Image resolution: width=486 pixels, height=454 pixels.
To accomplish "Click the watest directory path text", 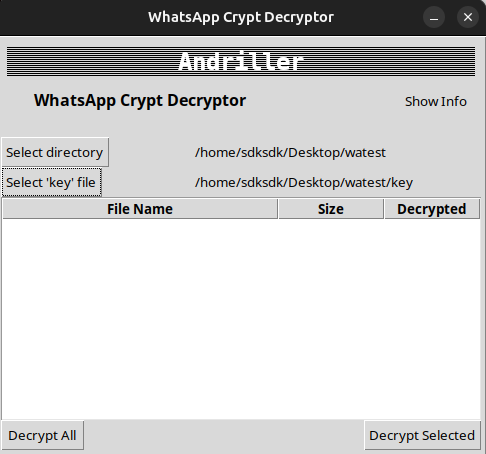I will (x=290, y=153).
